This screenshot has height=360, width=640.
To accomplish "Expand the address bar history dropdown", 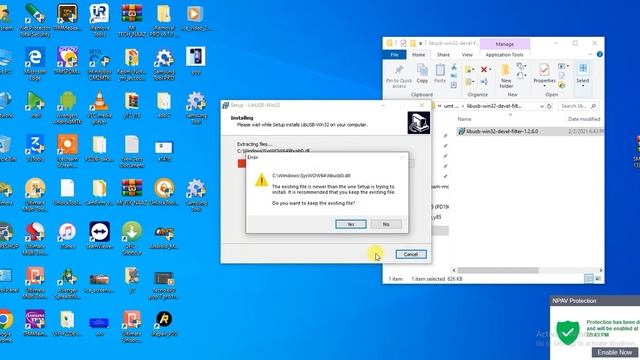I will [542, 106].
